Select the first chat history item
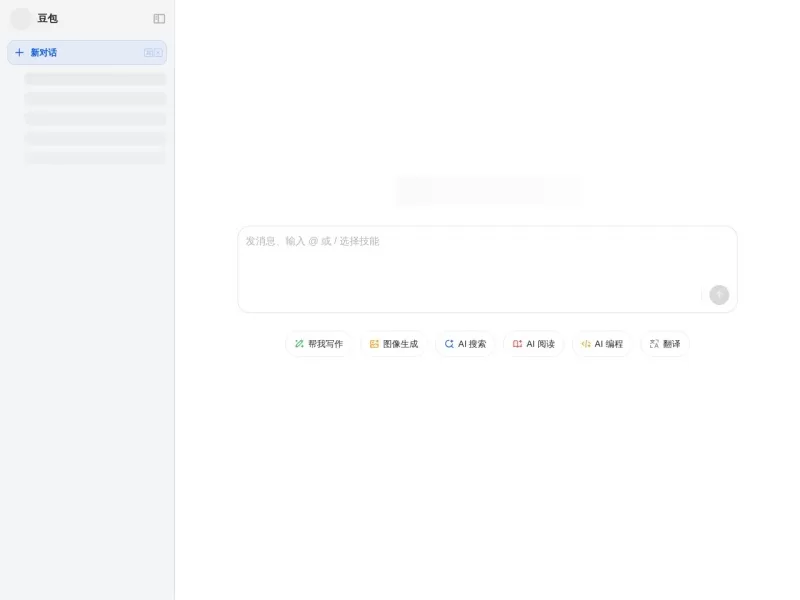The width and height of the screenshot is (800, 600). click(94, 79)
